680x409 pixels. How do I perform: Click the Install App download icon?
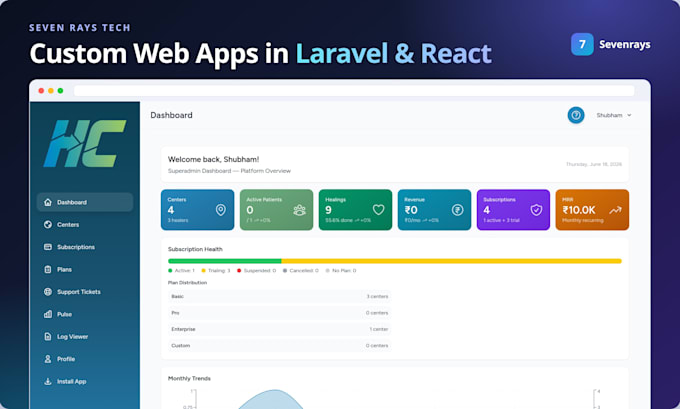point(48,382)
